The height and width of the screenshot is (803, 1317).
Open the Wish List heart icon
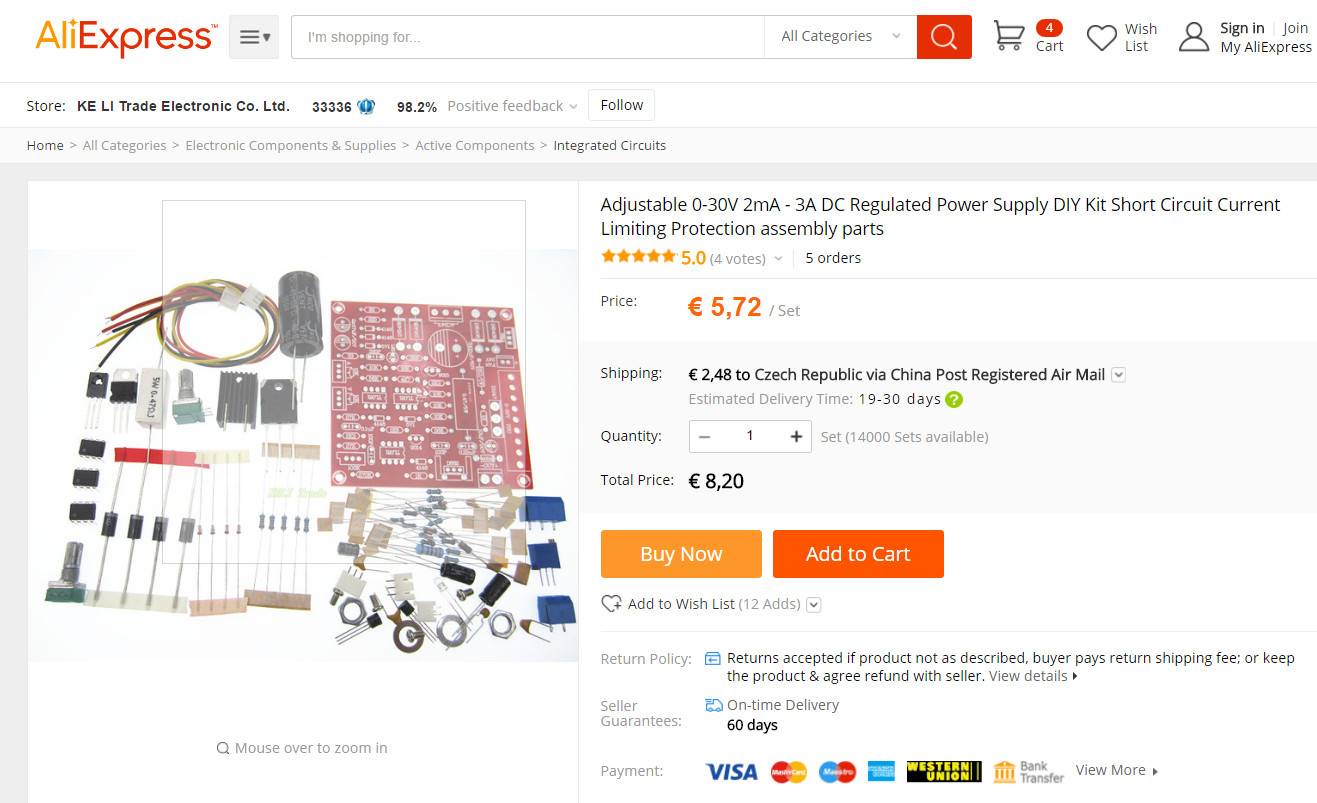1102,38
